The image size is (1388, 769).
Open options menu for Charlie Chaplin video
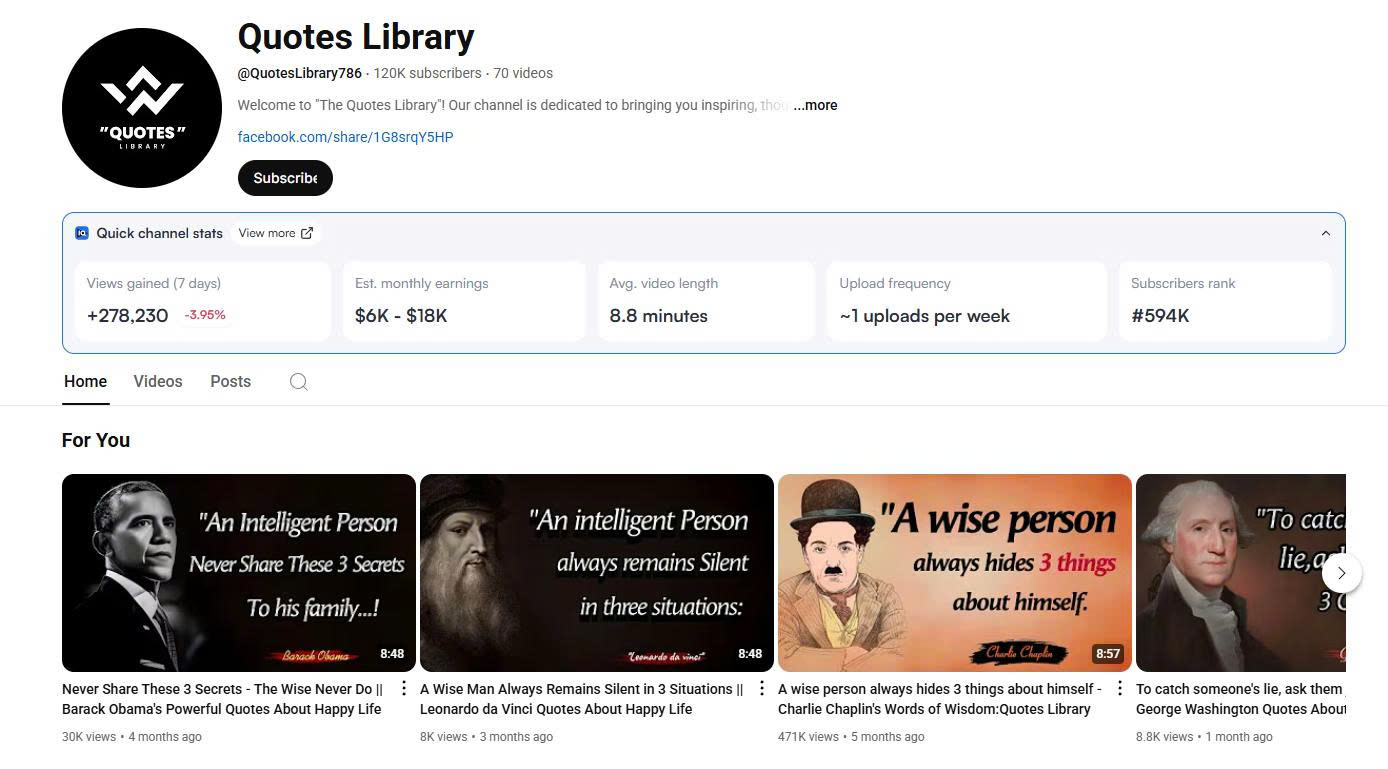[1120, 689]
